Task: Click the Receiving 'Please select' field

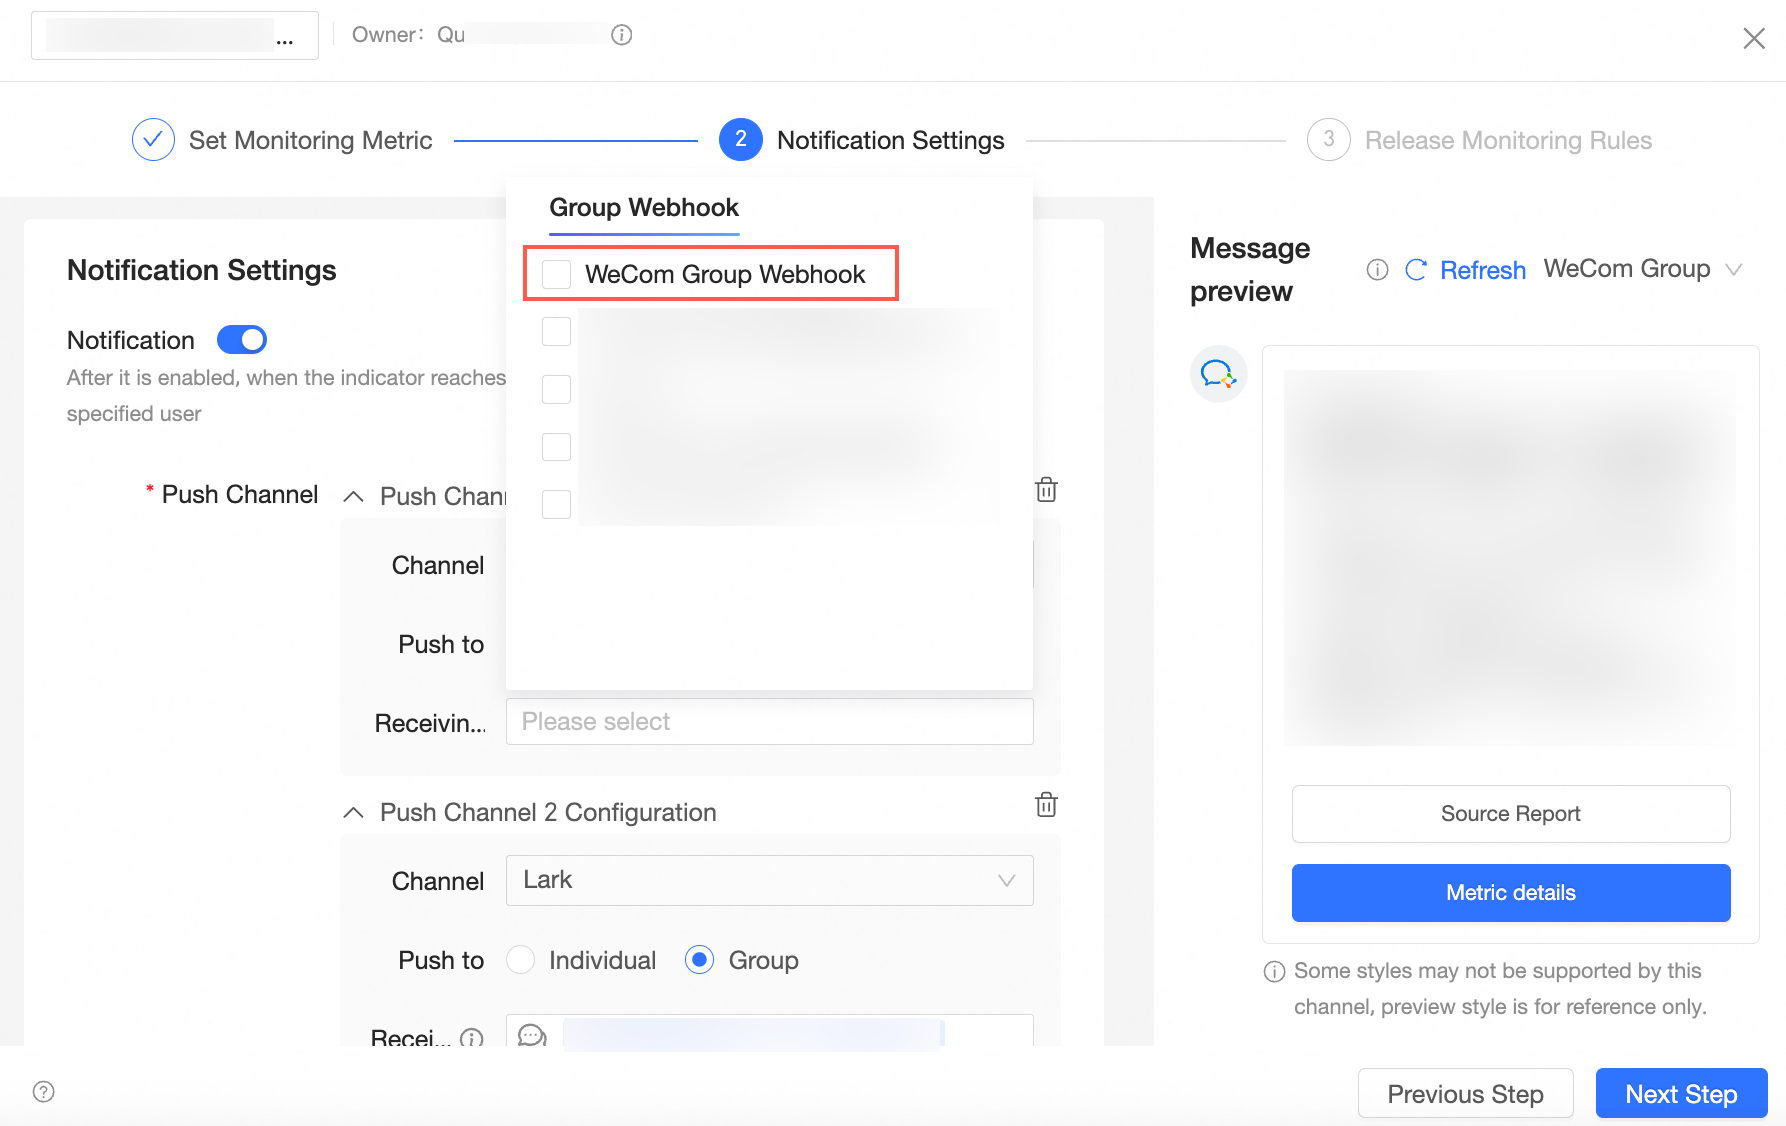Action: pyautogui.click(x=769, y=721)
